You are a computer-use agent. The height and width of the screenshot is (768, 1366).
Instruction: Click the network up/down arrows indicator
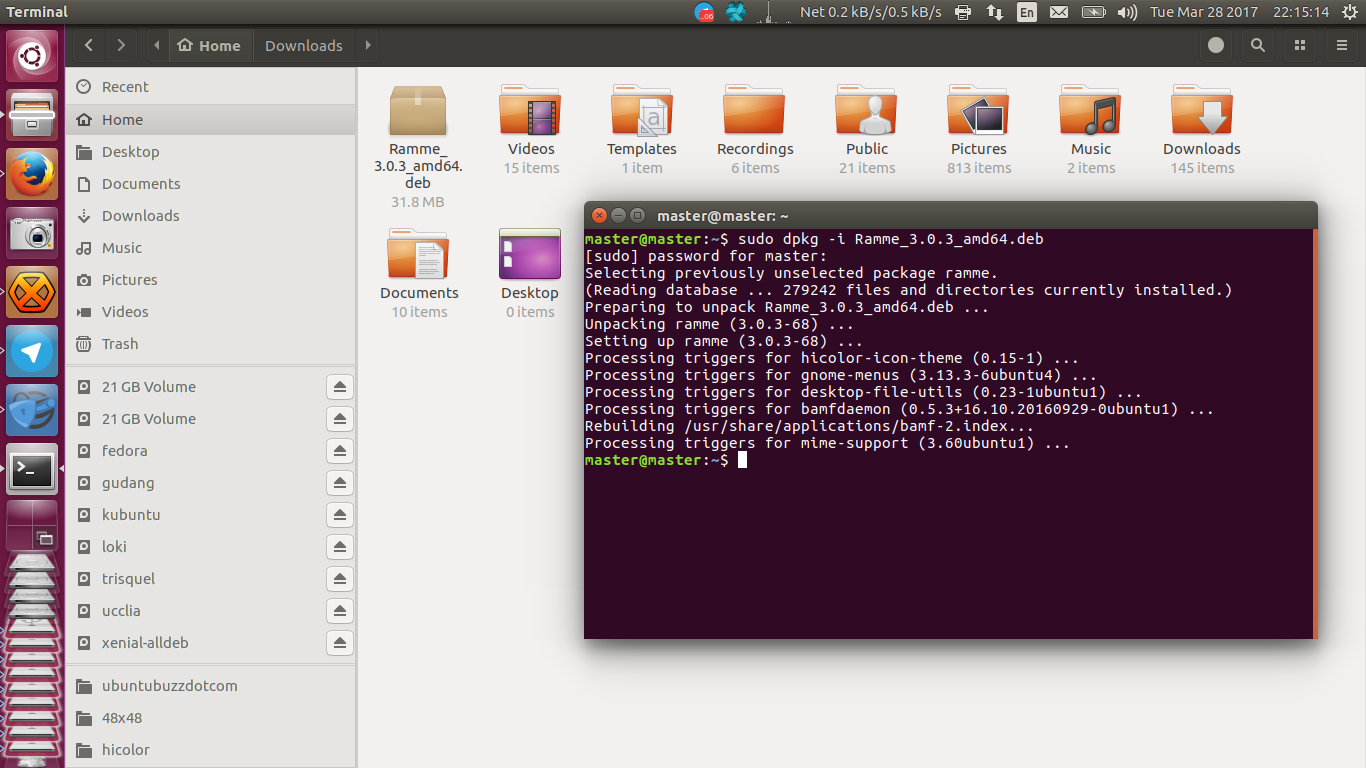coord(994,12)
